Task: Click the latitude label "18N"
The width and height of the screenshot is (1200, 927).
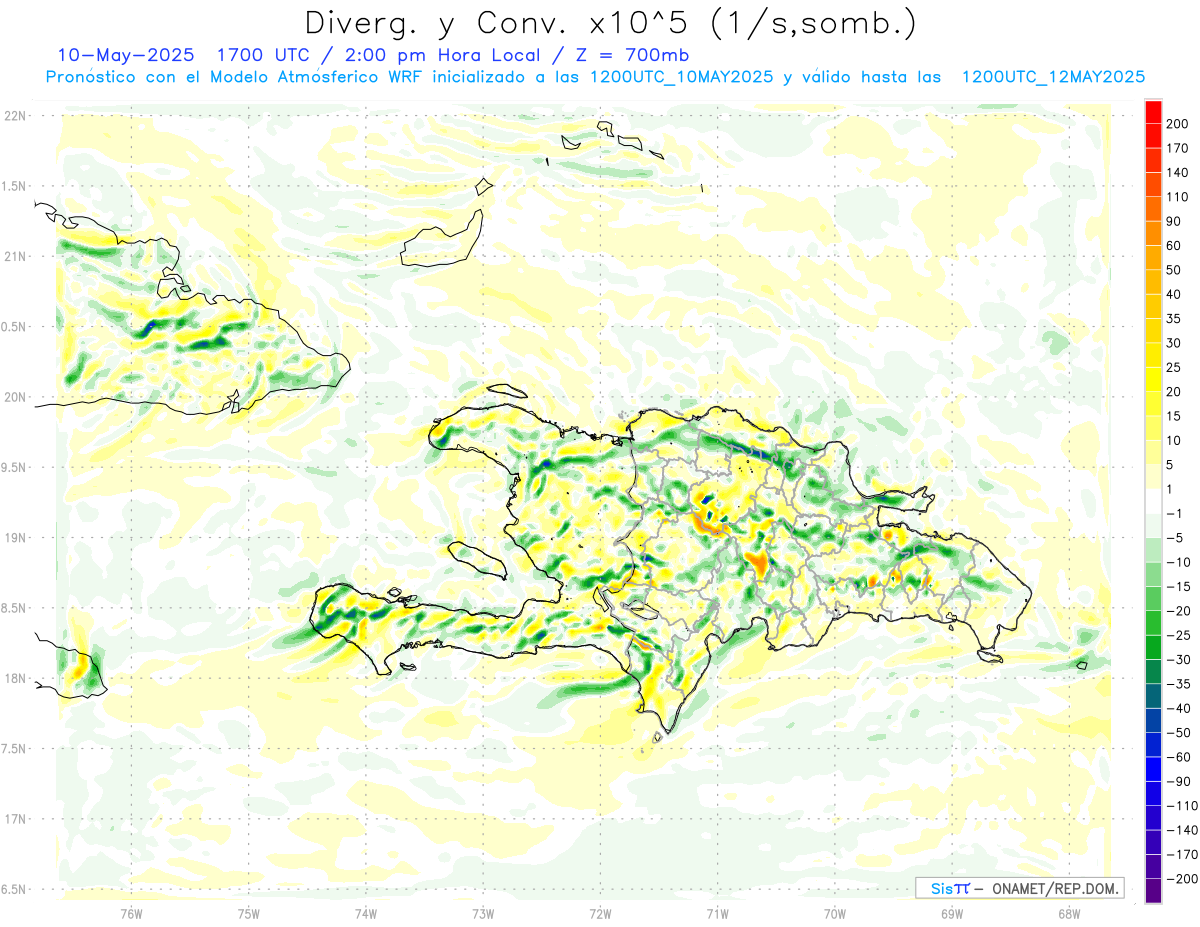Action: coord(15,679)
